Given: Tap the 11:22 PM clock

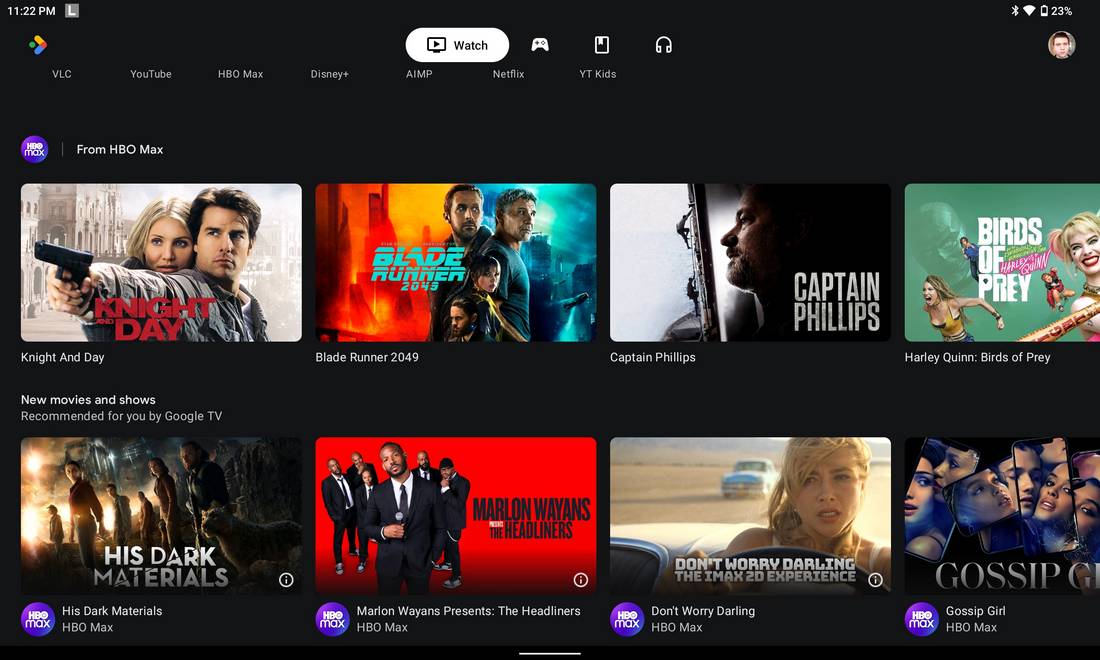Looking at the screenshot, I should (x=31, y=11).
